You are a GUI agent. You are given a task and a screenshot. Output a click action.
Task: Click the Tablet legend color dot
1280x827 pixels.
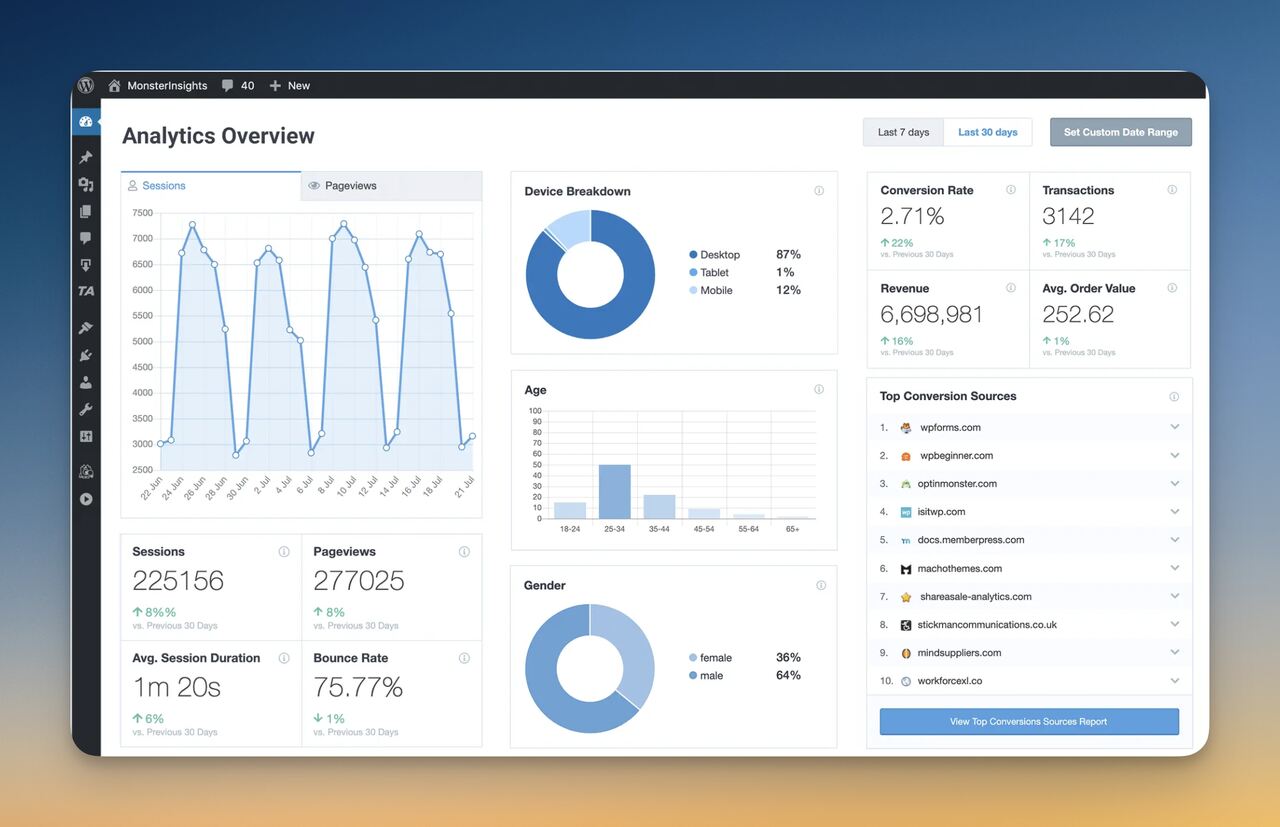[x=693, y=273]
